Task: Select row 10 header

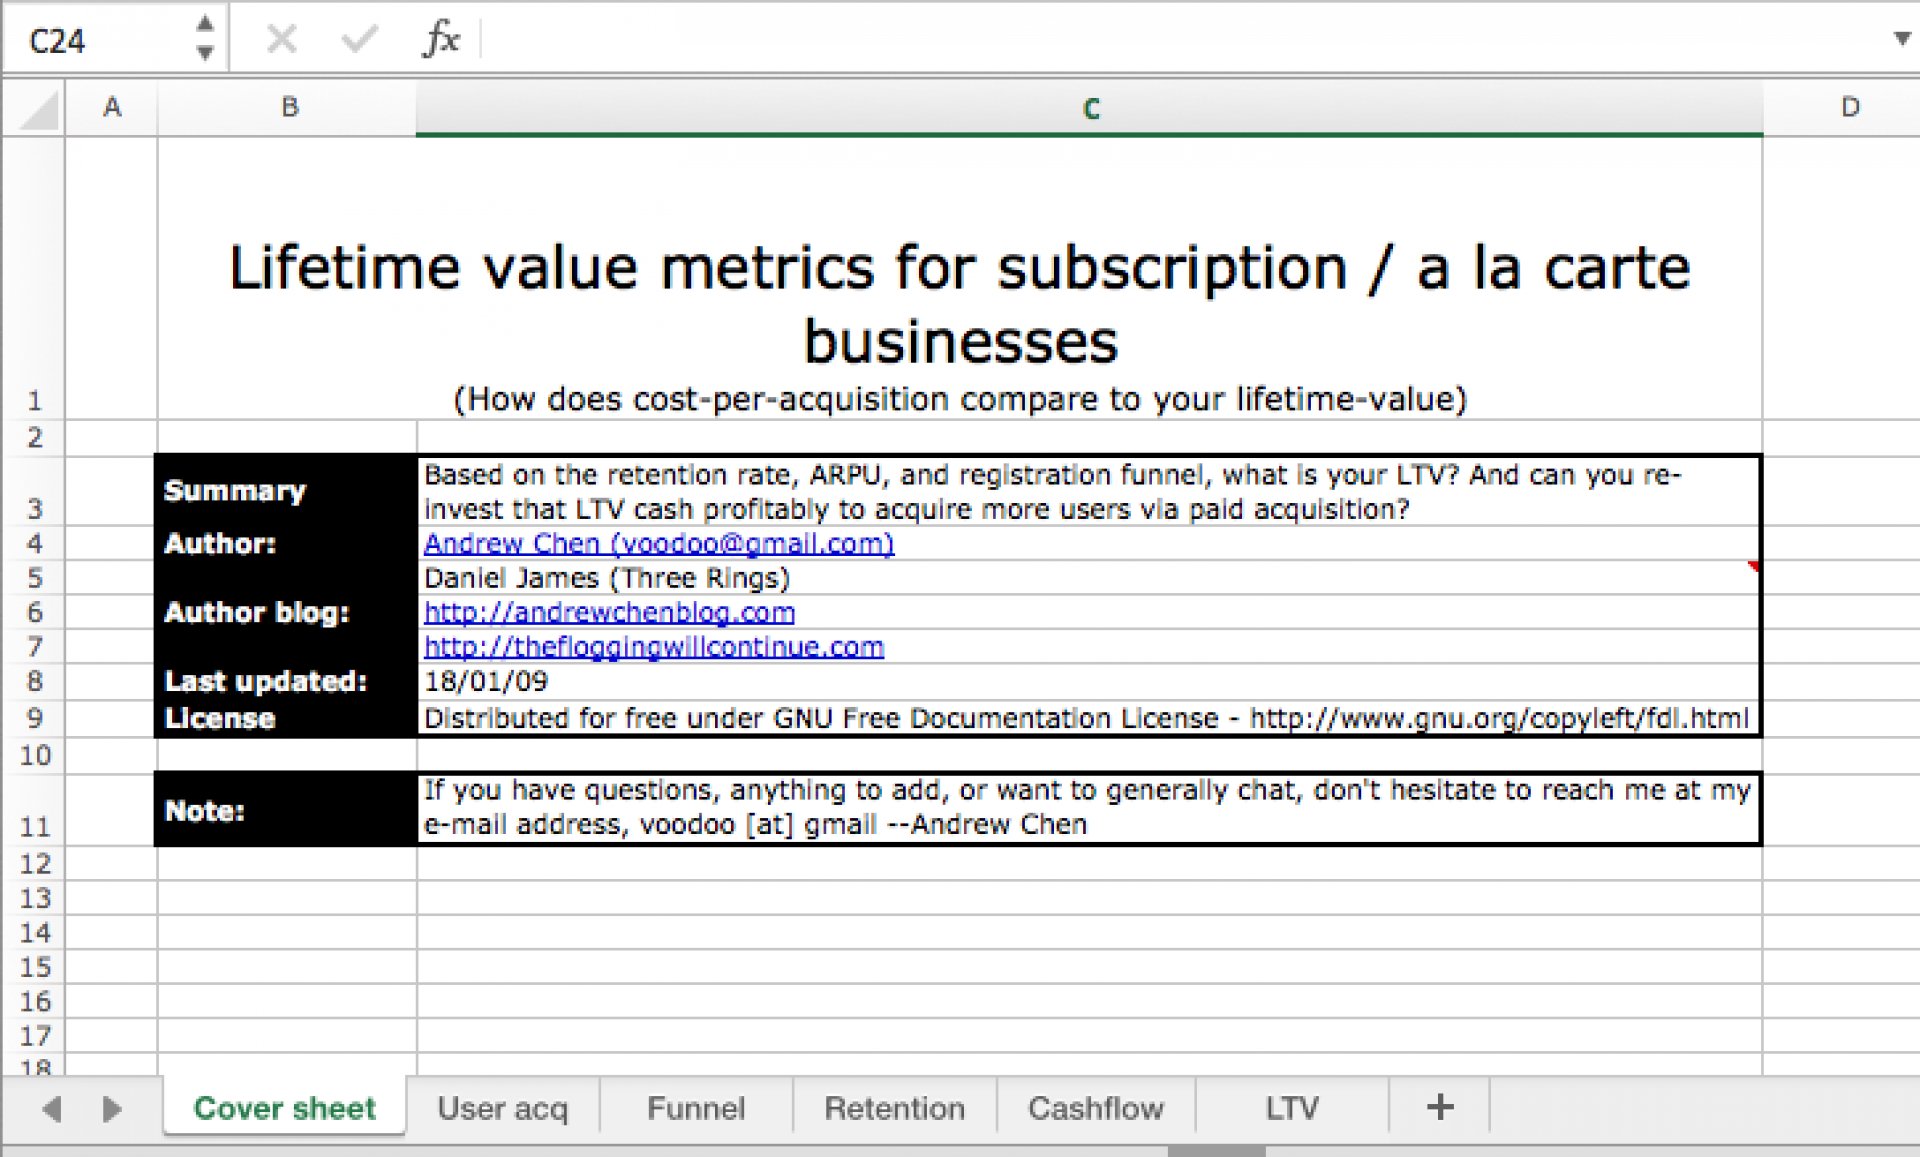Action: 34,755
